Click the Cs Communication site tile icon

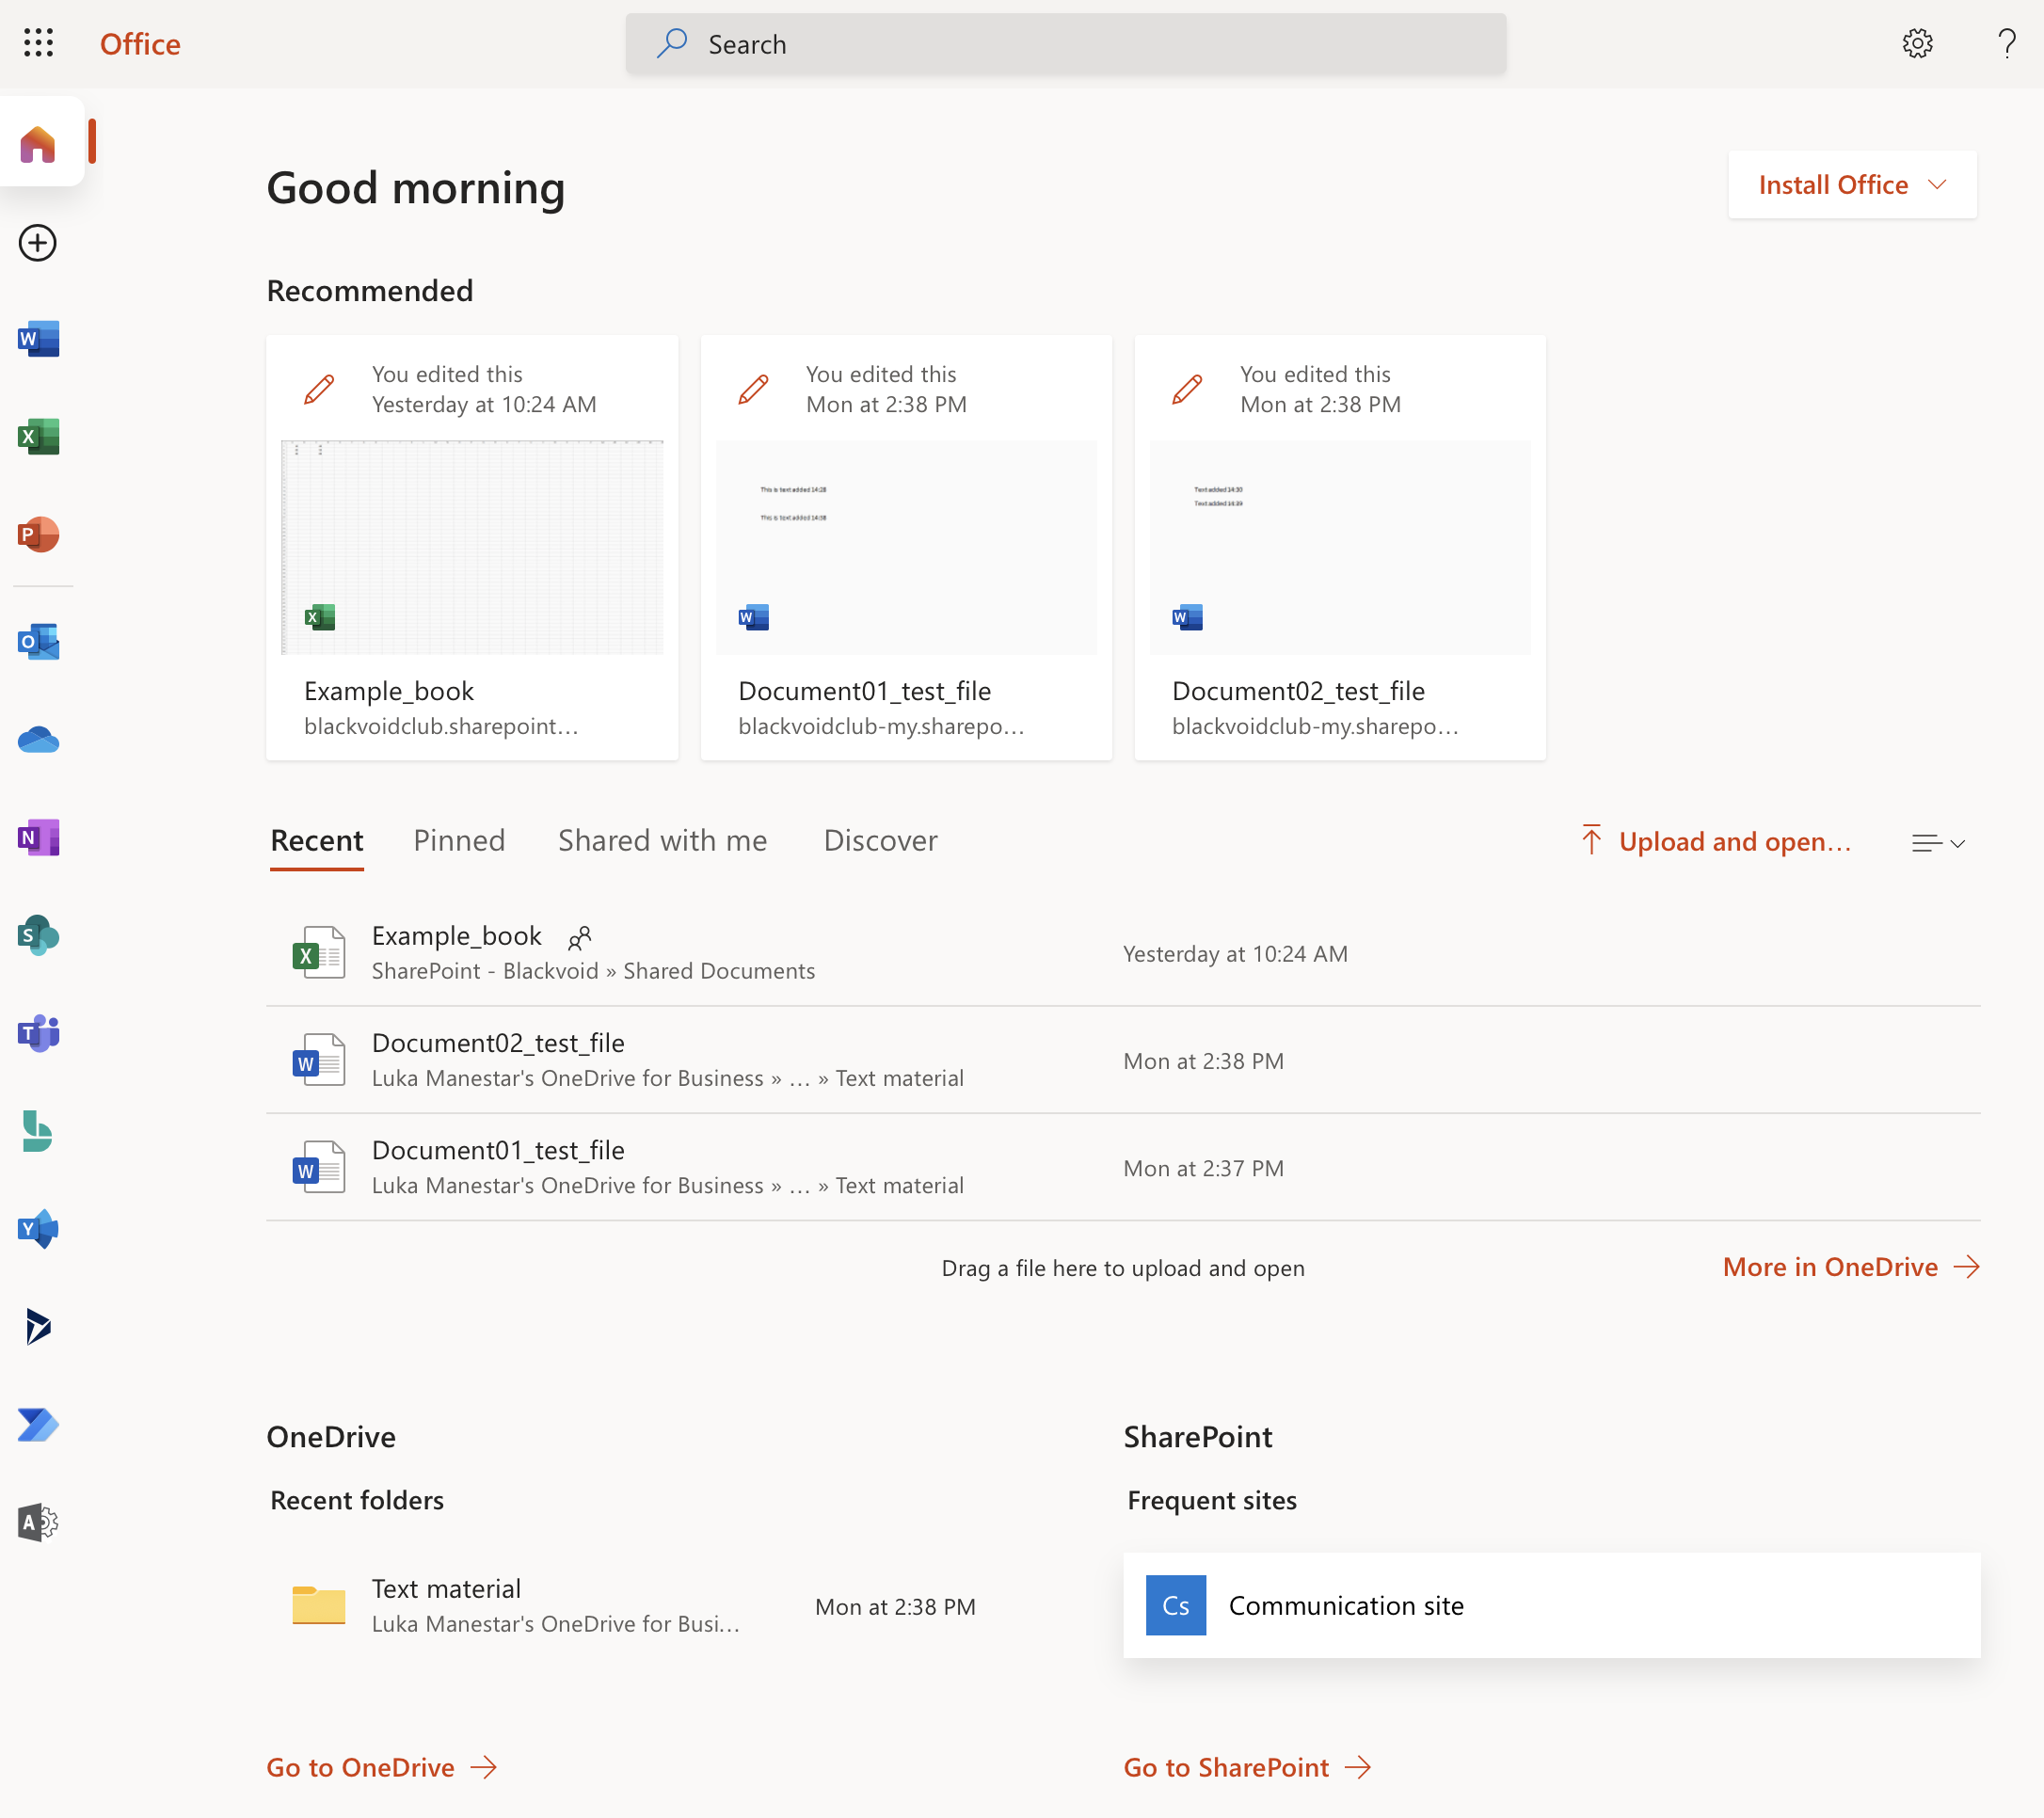(x=1175, y=1605)
